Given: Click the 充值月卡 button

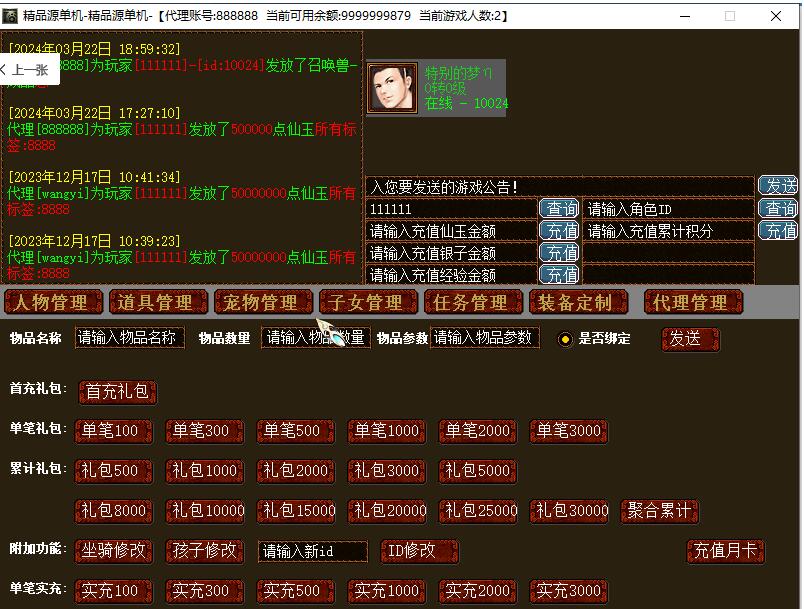Looking at the screenshot, I should 727,551.
